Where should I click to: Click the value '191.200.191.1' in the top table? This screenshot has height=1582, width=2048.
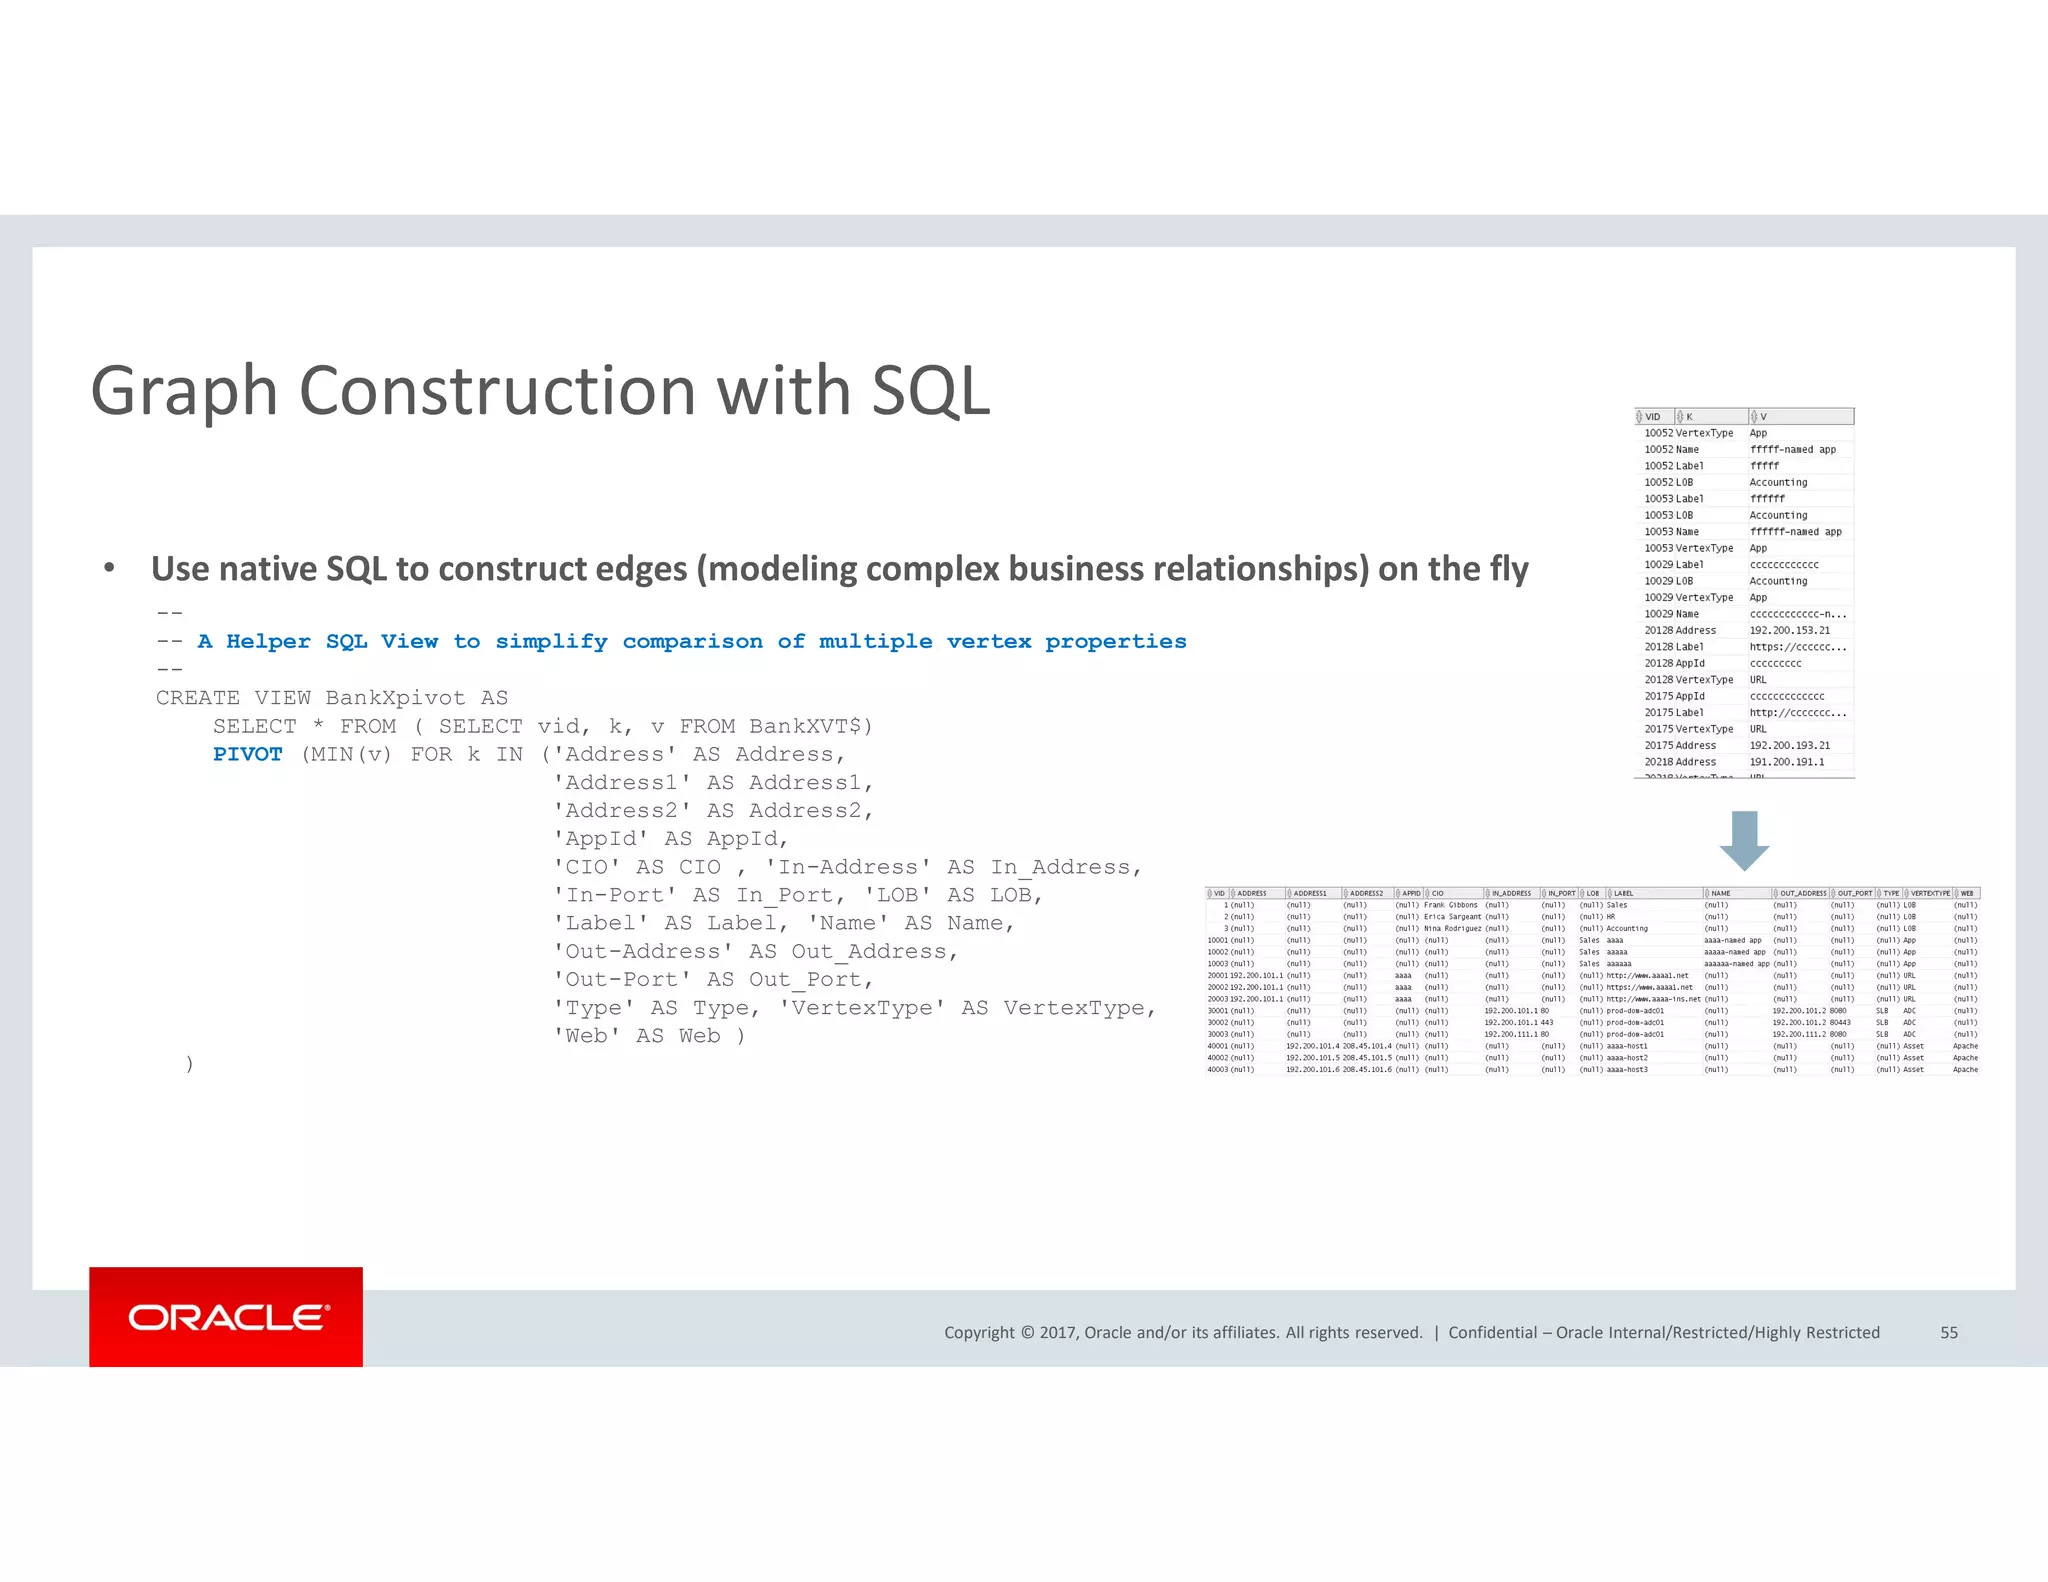click(x=1787, y=762)
